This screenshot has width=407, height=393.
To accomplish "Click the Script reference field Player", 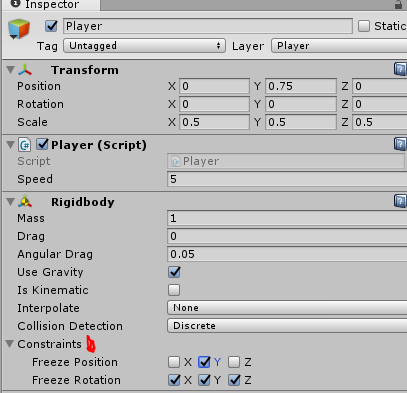I will [286, 161].
